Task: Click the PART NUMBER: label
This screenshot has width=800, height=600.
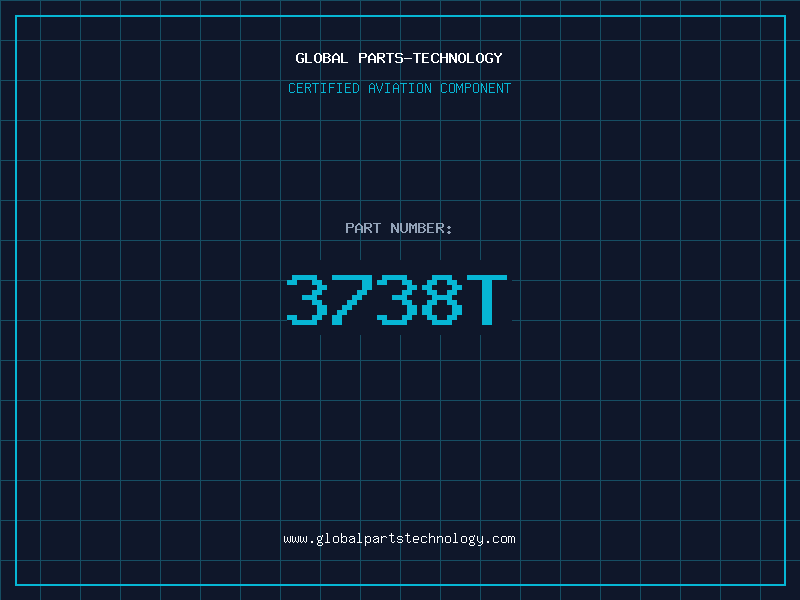Action: pos(399,228)
